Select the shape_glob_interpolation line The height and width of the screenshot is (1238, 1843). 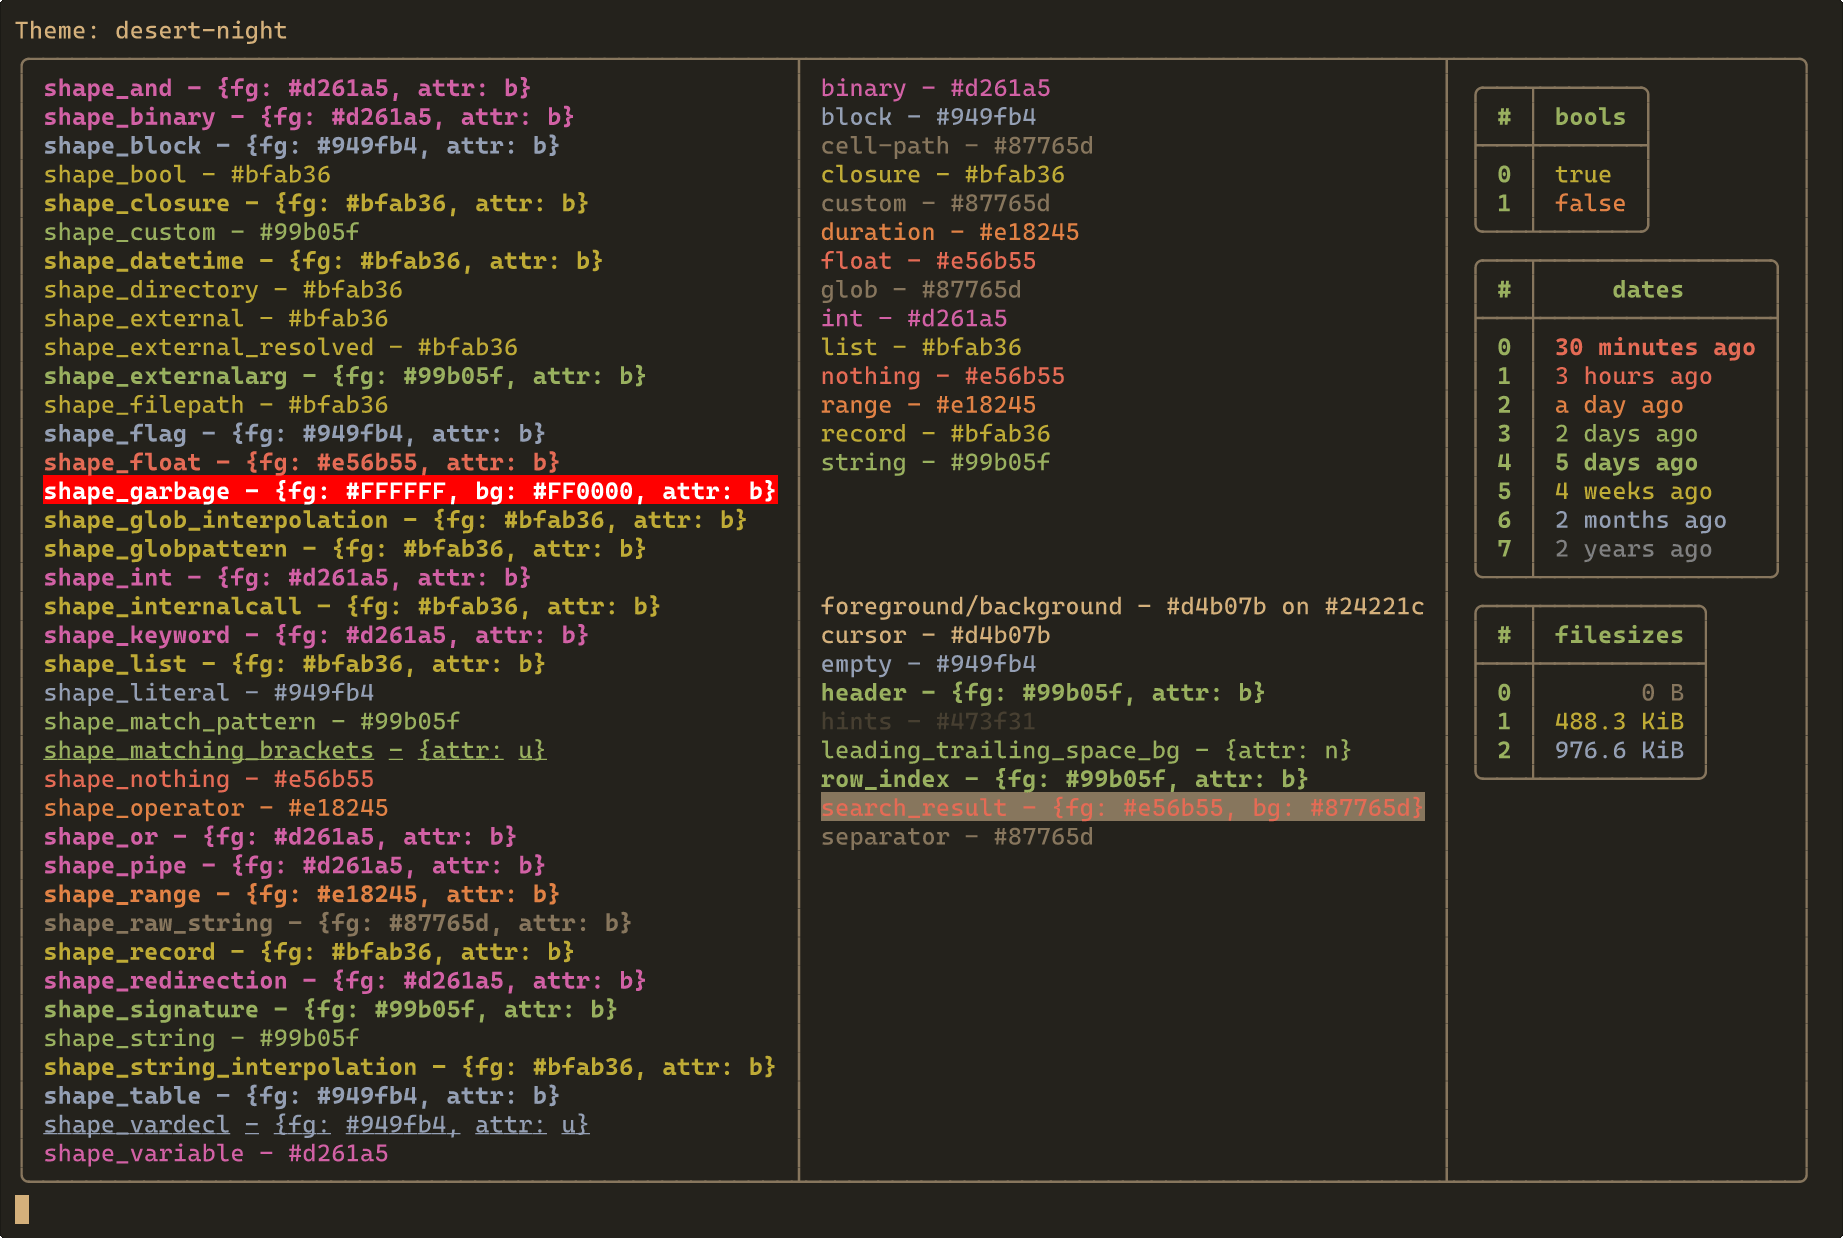(x=395, y=521)
